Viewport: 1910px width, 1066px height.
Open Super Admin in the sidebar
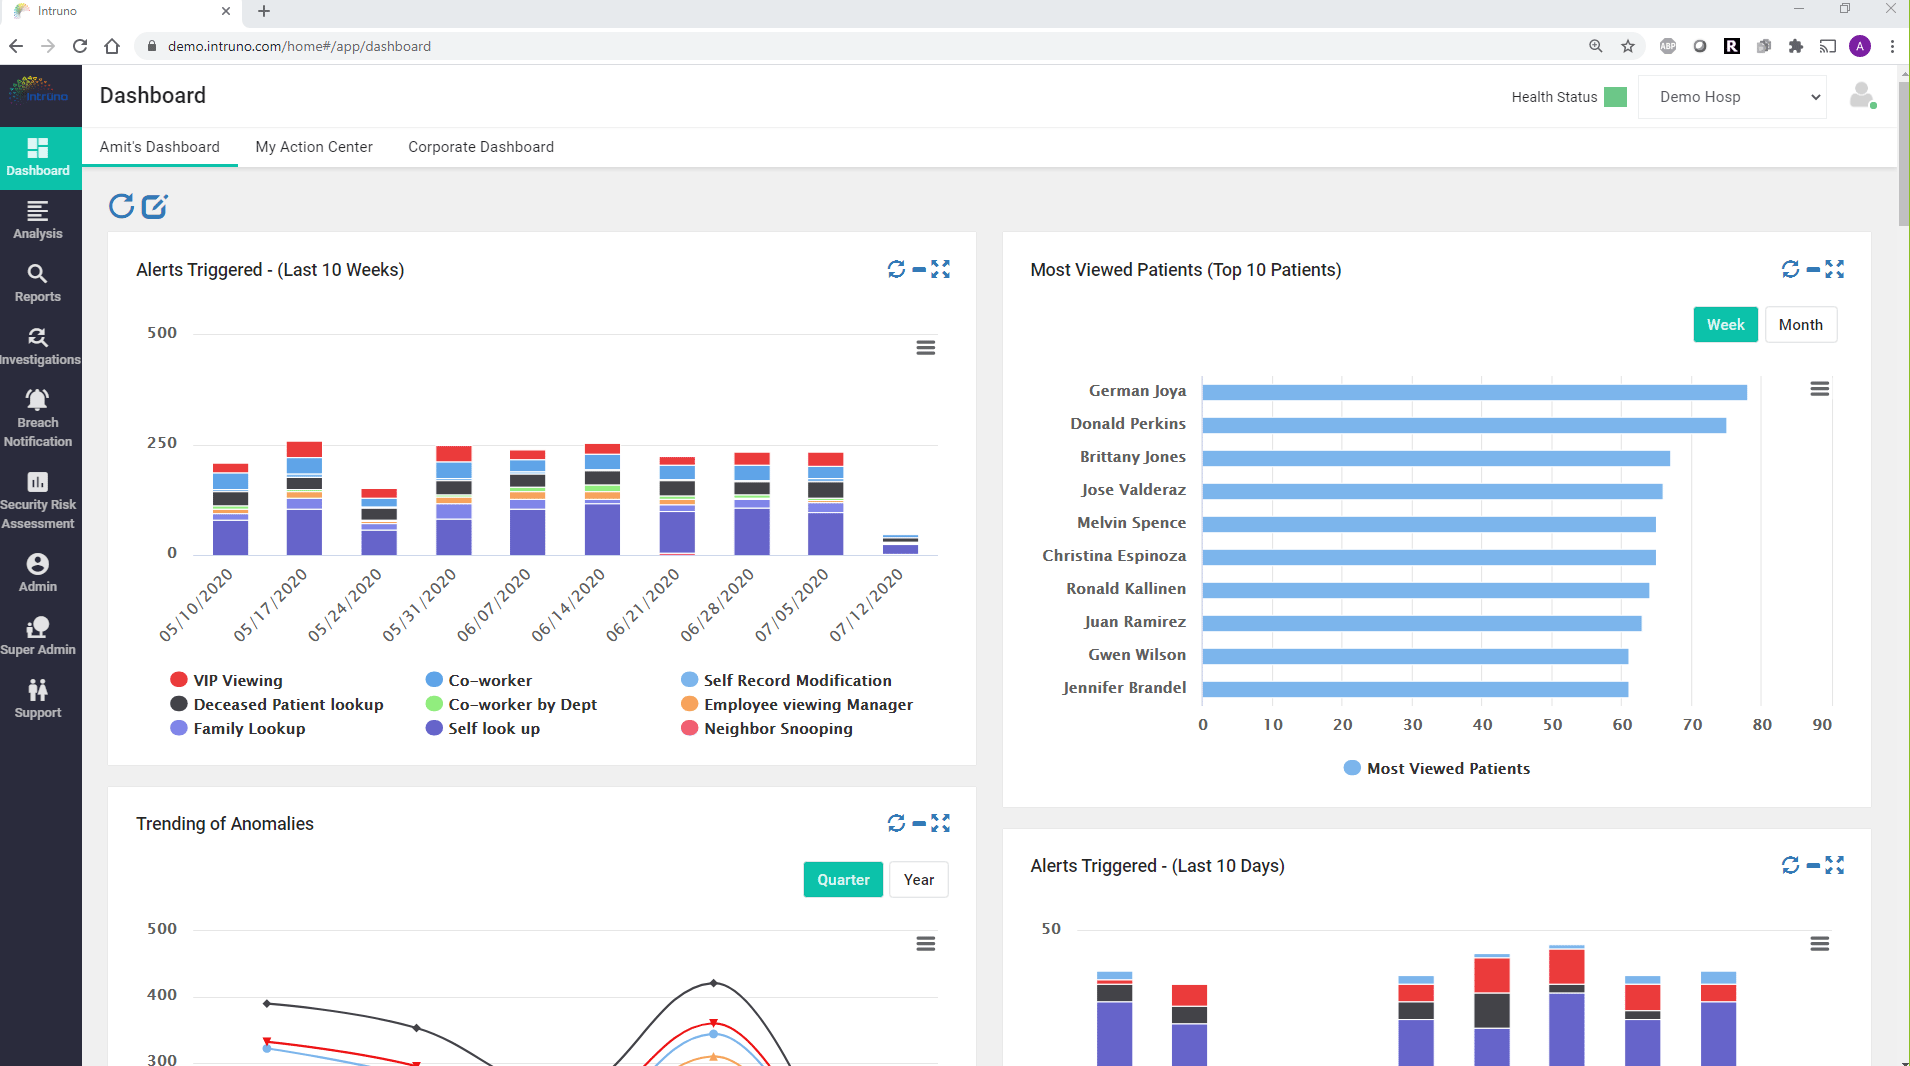[38, 636]
